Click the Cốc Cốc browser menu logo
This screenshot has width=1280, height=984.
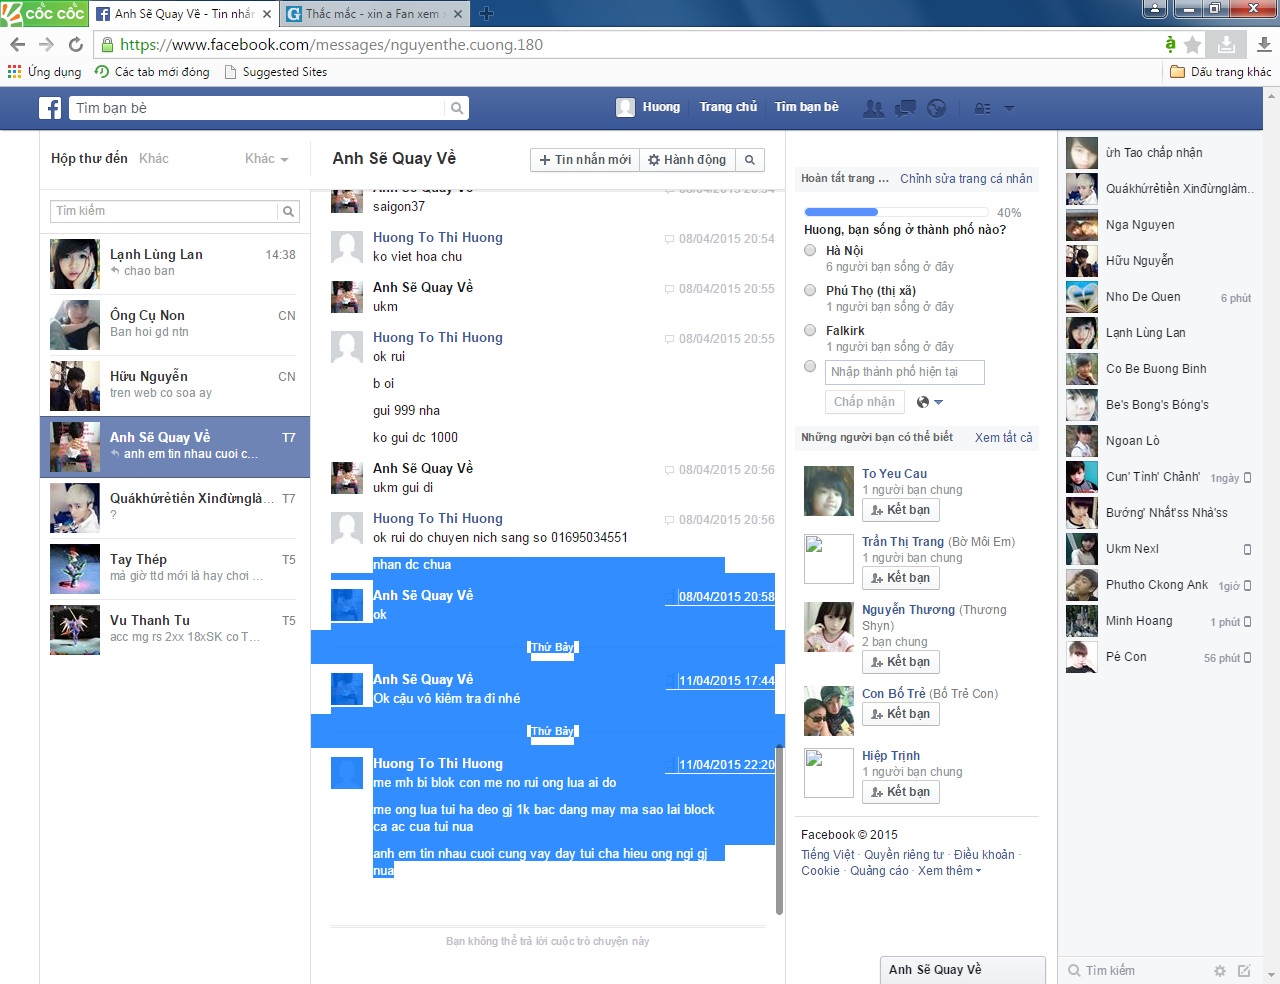[43, 13]
